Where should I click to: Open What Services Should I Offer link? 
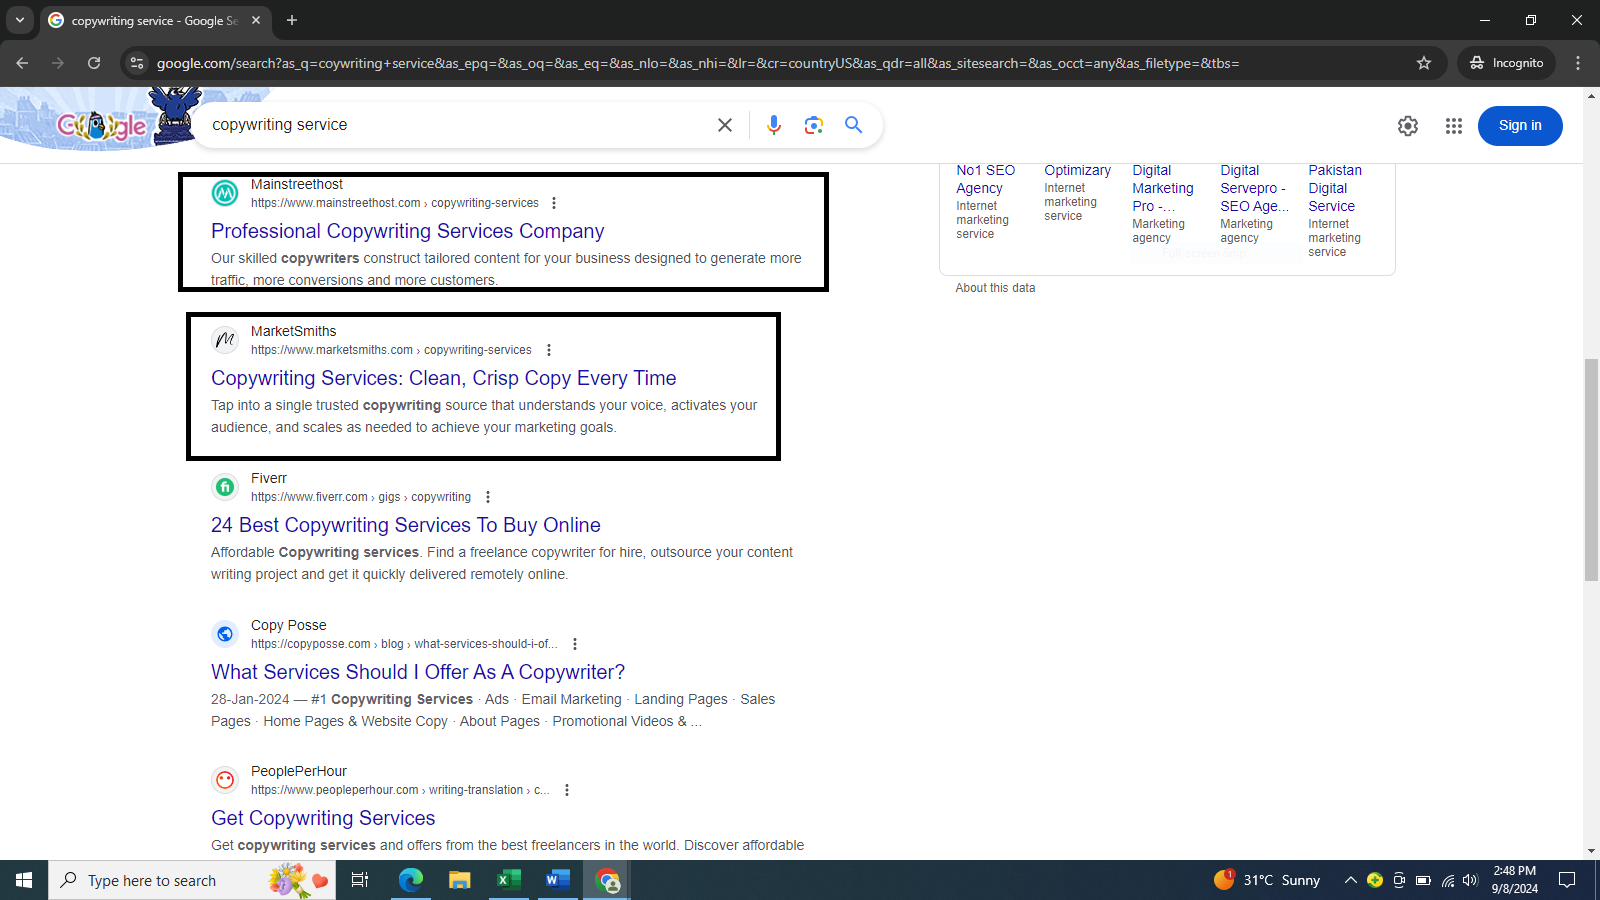click(x=417, y=672)
